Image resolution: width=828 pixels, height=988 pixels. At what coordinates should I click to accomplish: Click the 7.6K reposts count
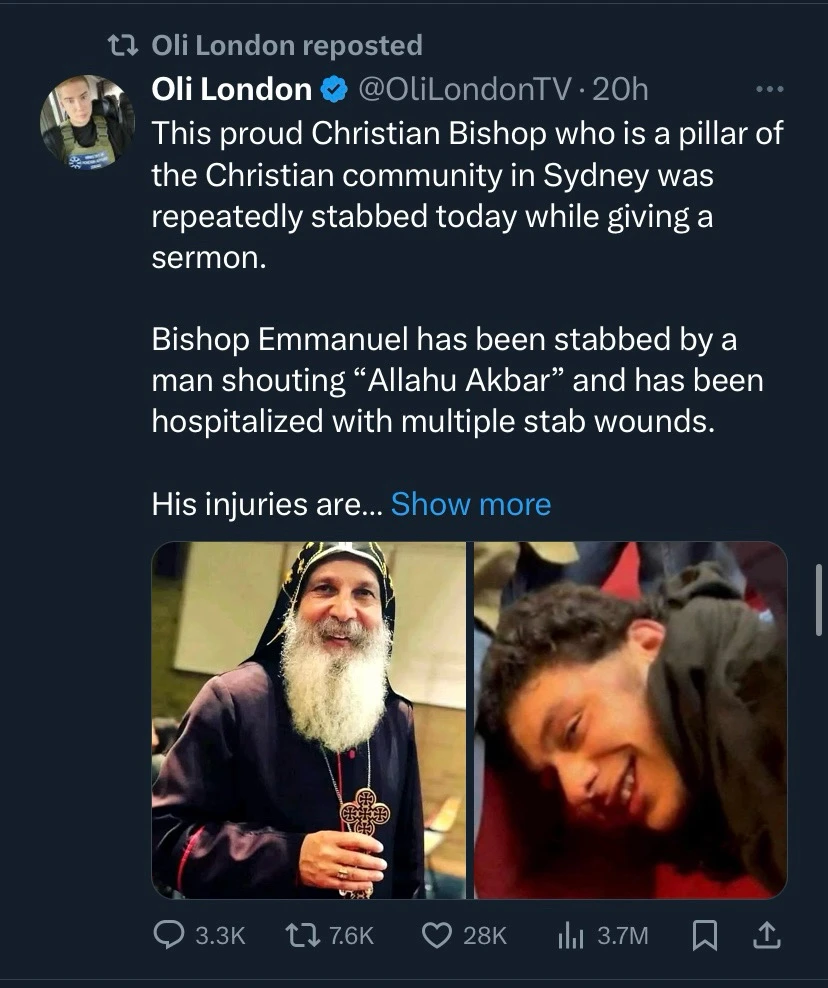pos(352,936)
